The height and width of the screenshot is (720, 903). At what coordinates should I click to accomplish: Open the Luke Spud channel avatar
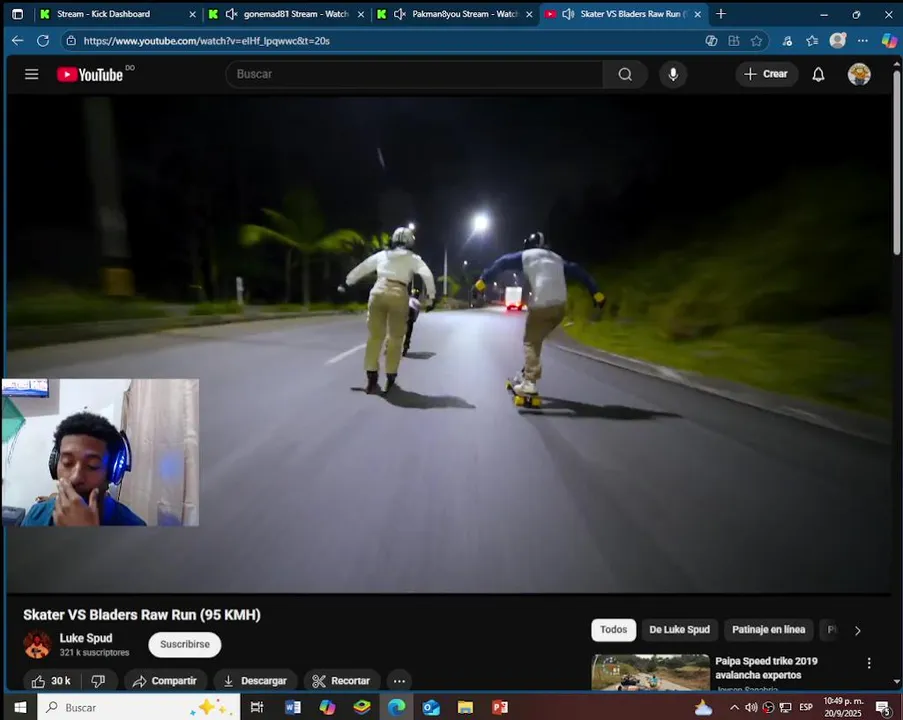[x=37, y=645]
